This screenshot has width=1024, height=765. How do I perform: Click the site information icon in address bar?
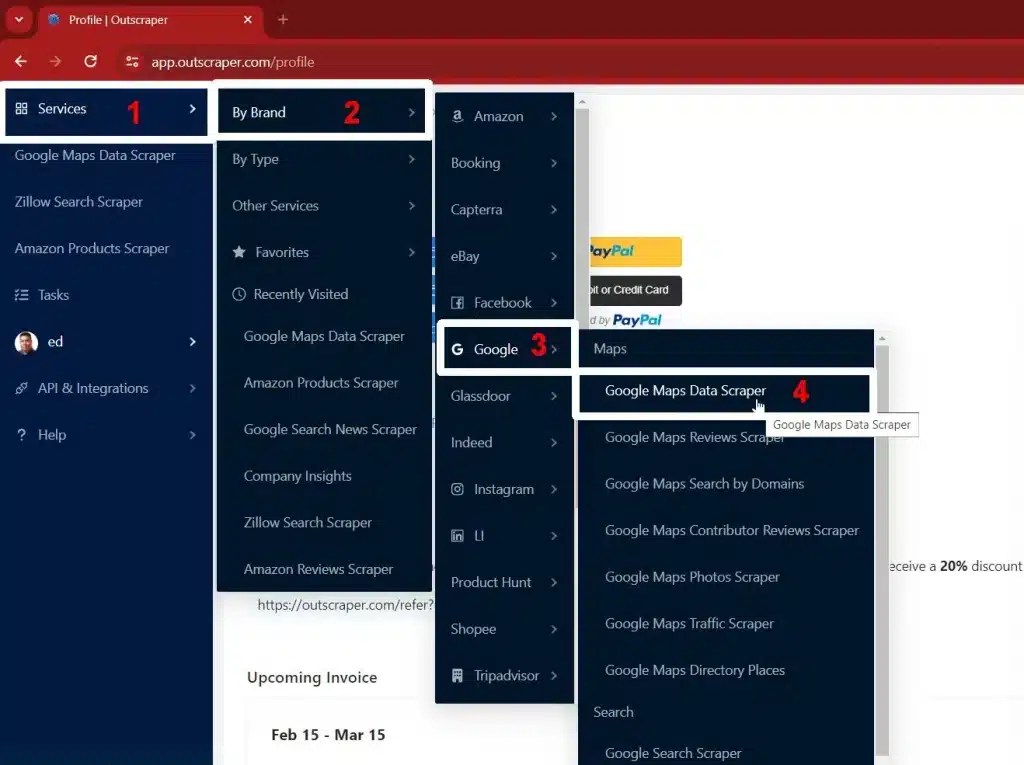coord(132,61)
